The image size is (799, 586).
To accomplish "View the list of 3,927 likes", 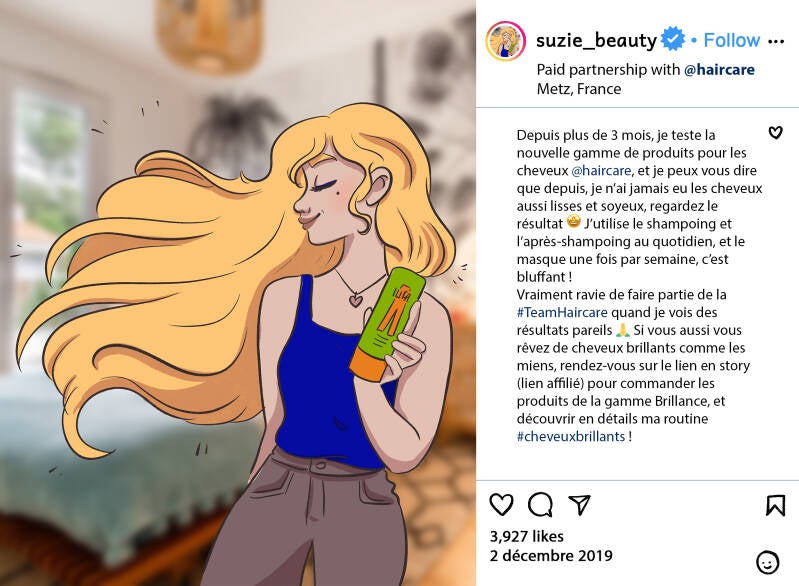I will (x=526, y=536).
